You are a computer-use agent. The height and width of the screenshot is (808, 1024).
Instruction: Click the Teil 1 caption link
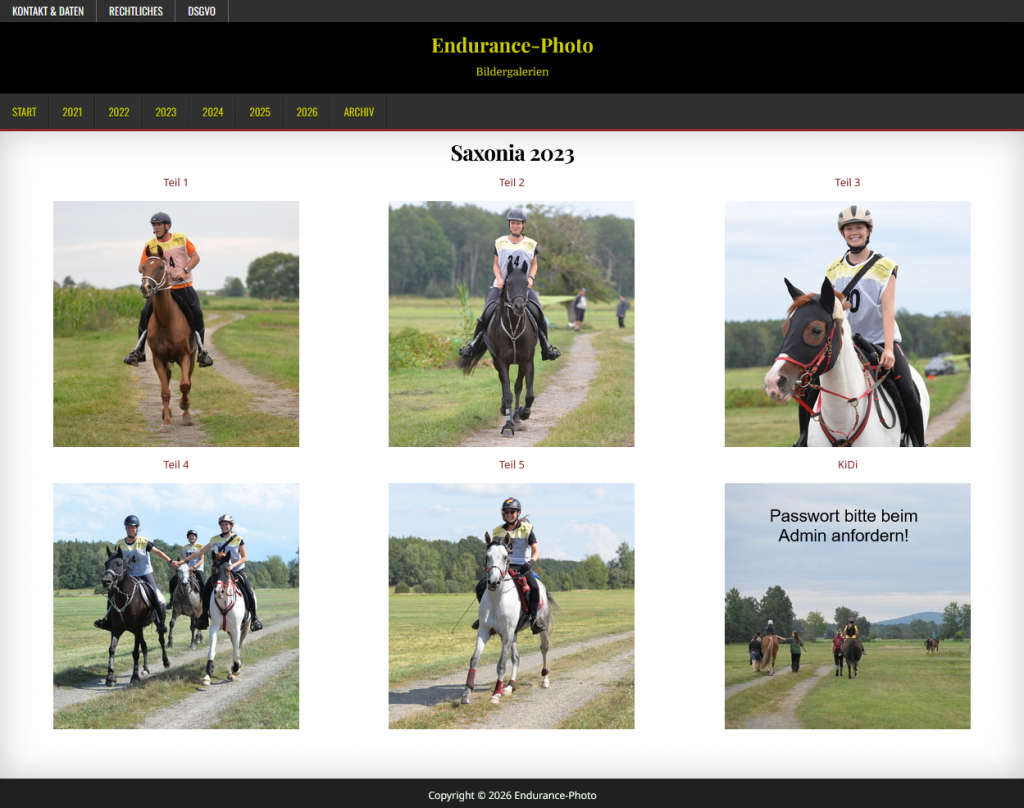tap(176, 183)
